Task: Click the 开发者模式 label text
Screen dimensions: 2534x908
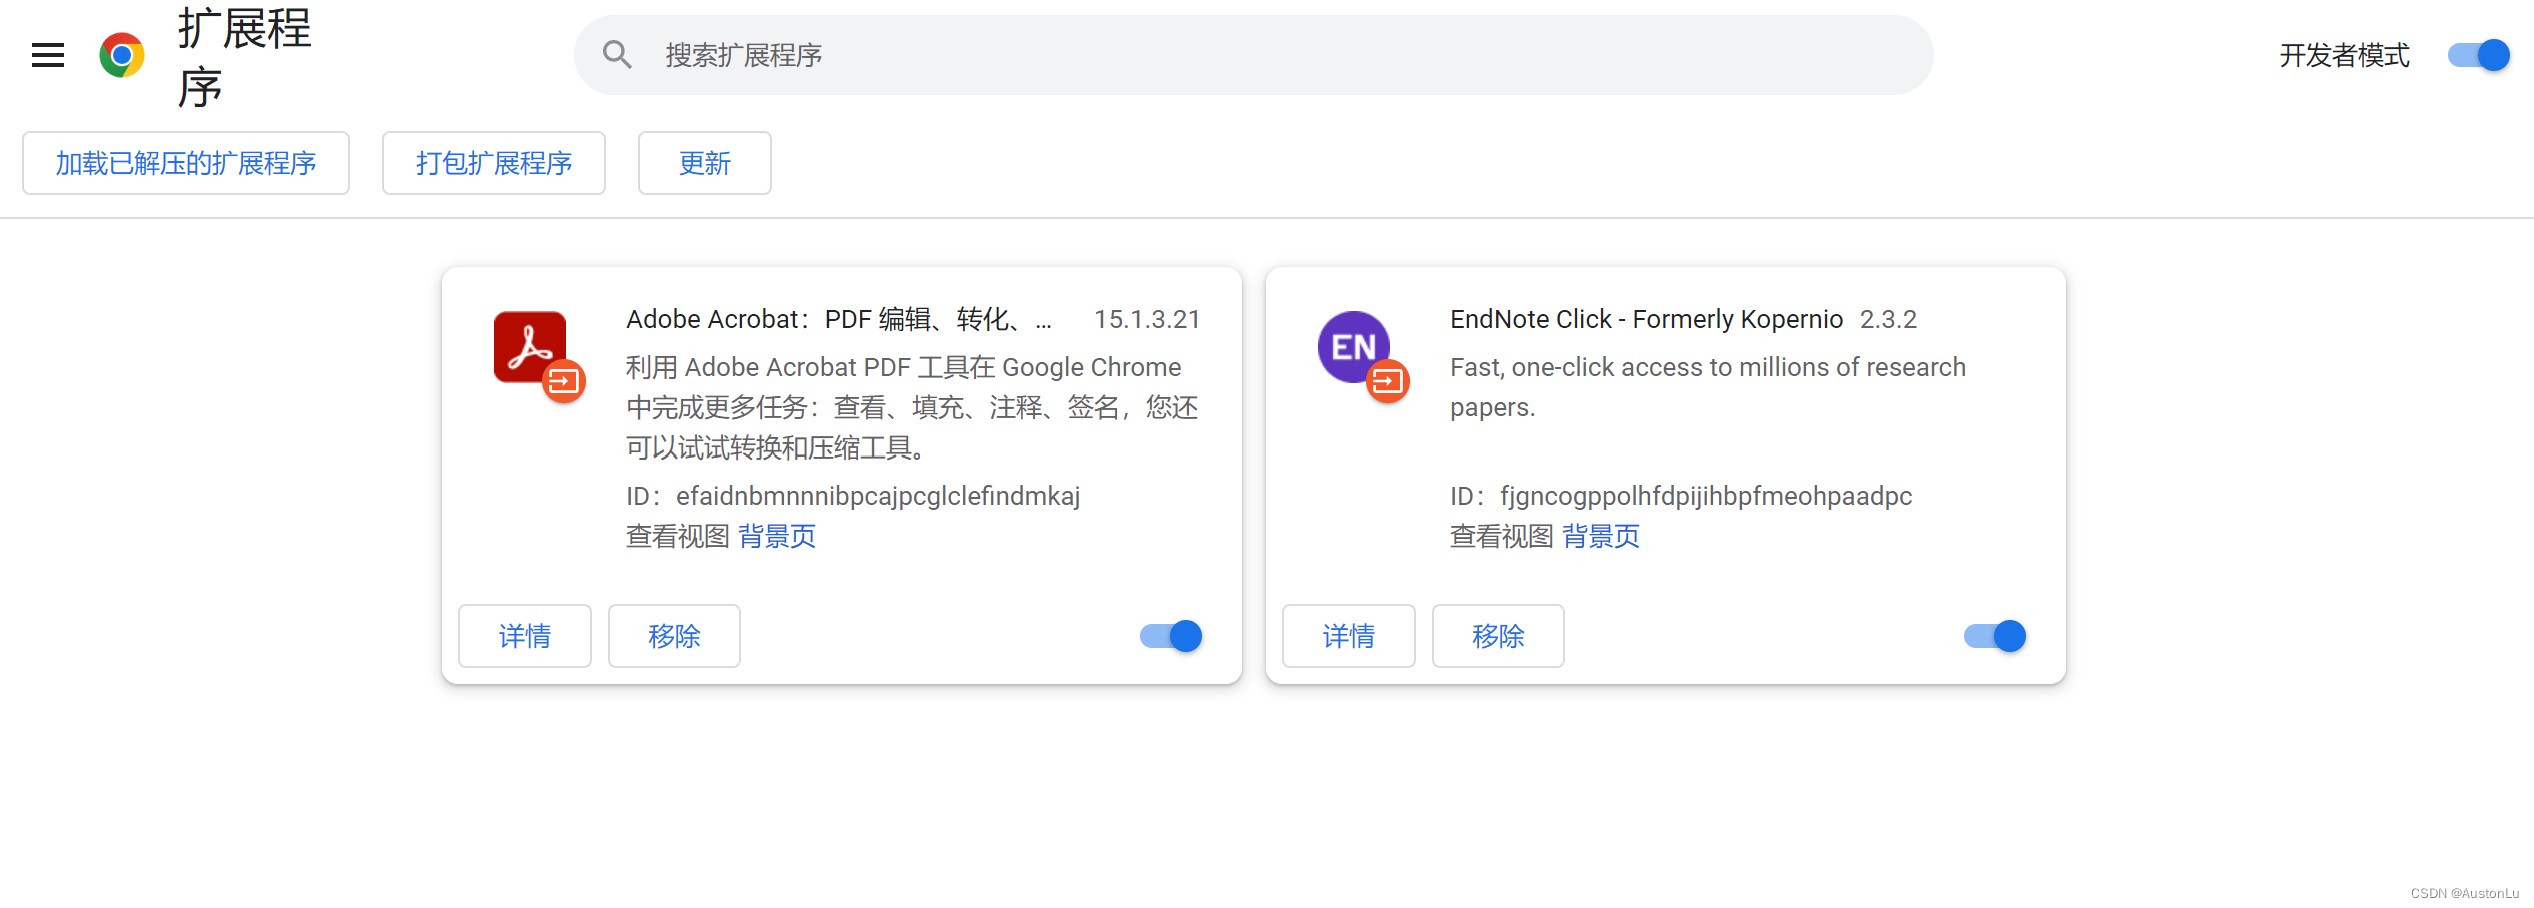Action: [x=2344, y=55]
